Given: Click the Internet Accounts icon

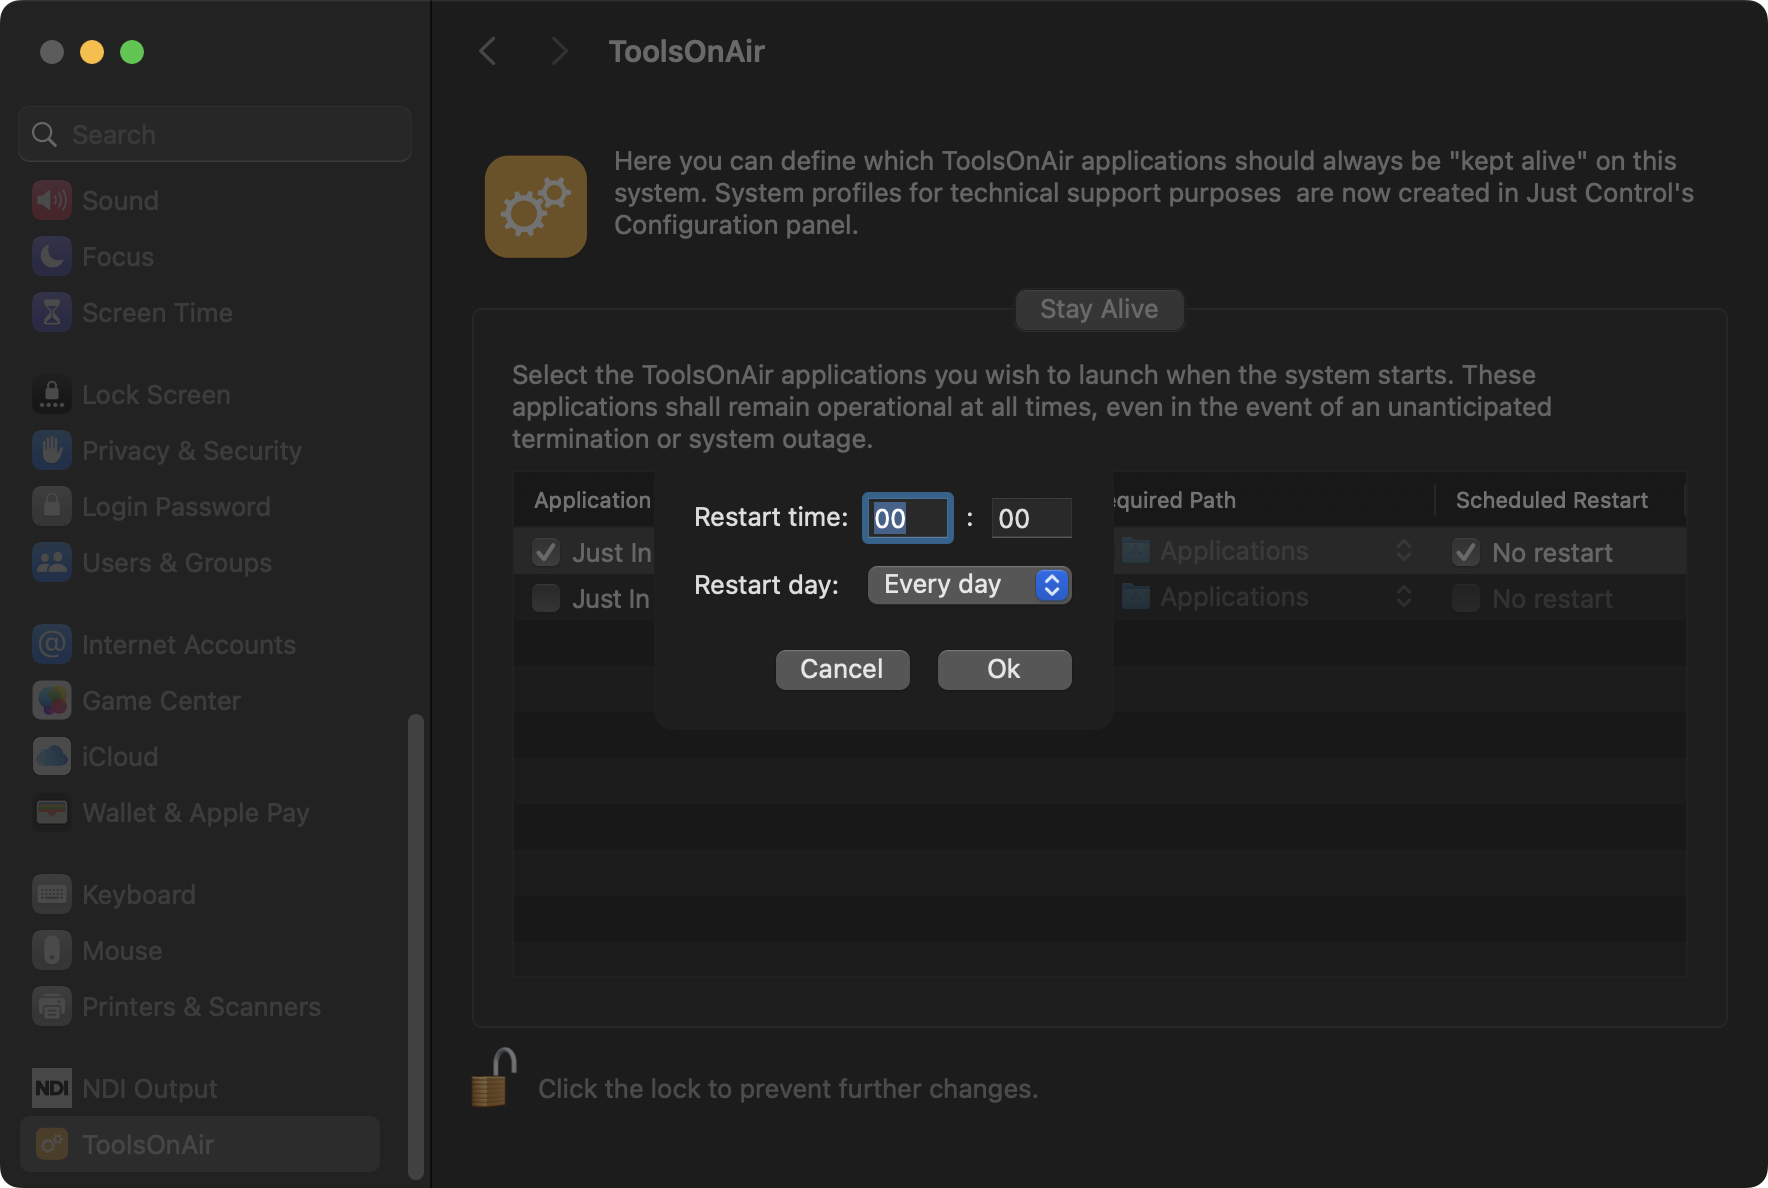Looking at the screenshot, I should point(52,644).
